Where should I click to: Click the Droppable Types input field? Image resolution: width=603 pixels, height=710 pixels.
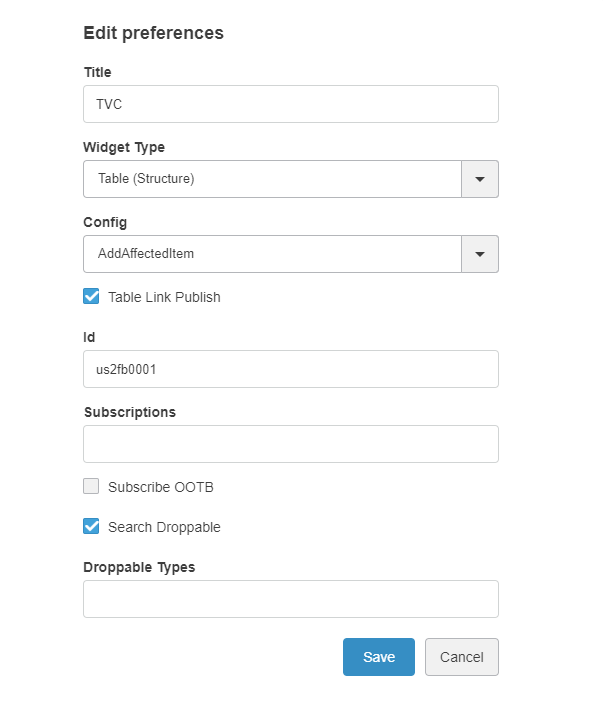click(x=290, y=599)
